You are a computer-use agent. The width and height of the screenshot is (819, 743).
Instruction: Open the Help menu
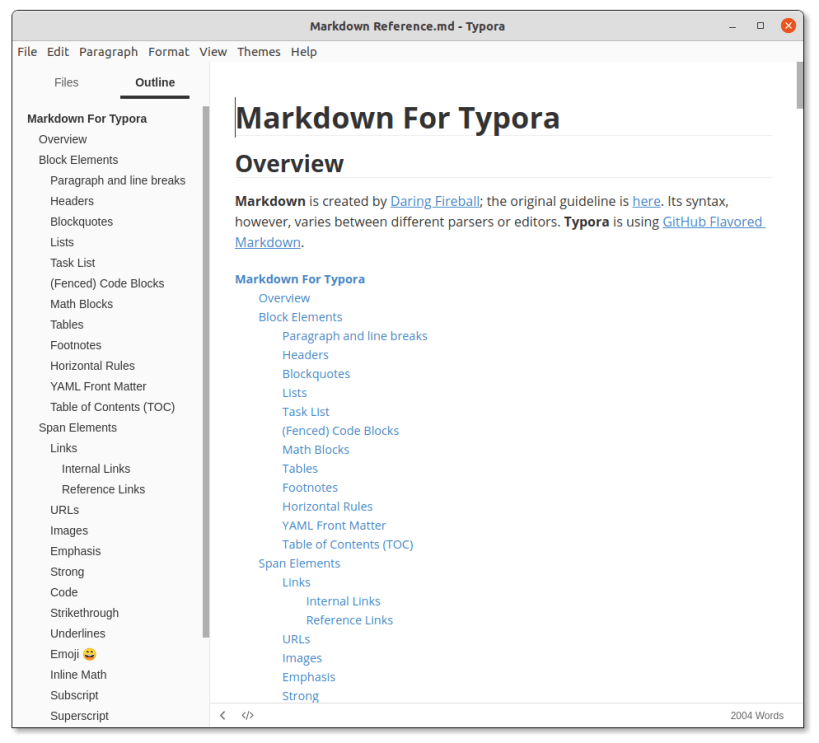tap(304, 52)
